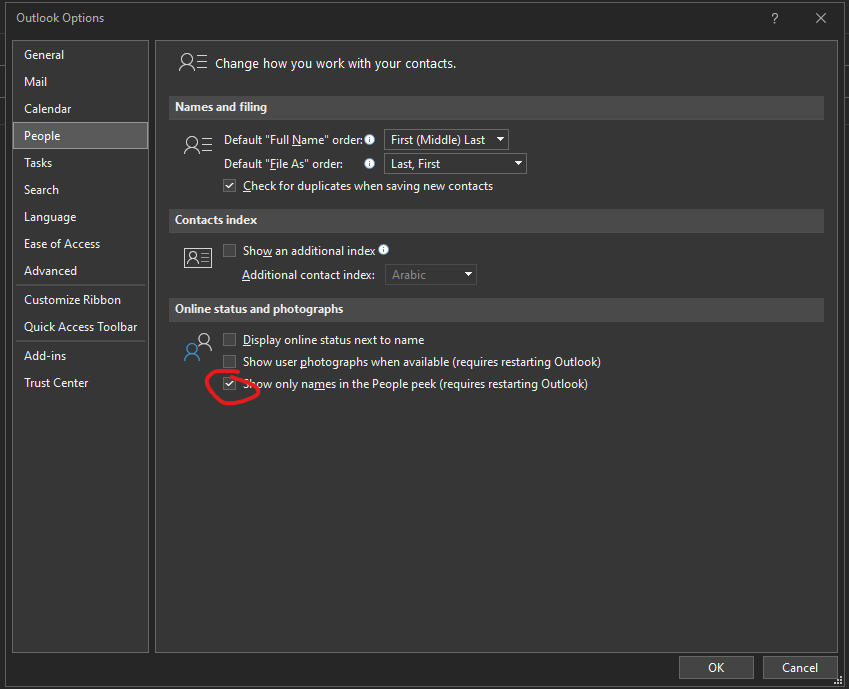Click the Contacts index card icon

point(198,258)
